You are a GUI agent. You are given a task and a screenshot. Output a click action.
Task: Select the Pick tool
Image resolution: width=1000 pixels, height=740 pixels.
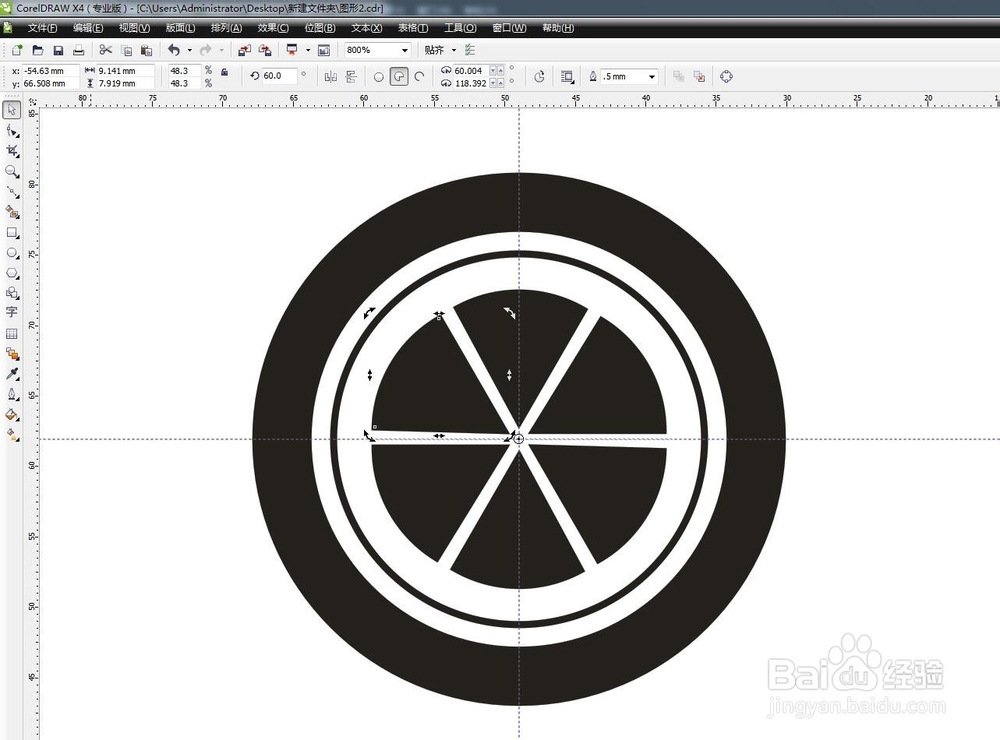pos(11,110)
